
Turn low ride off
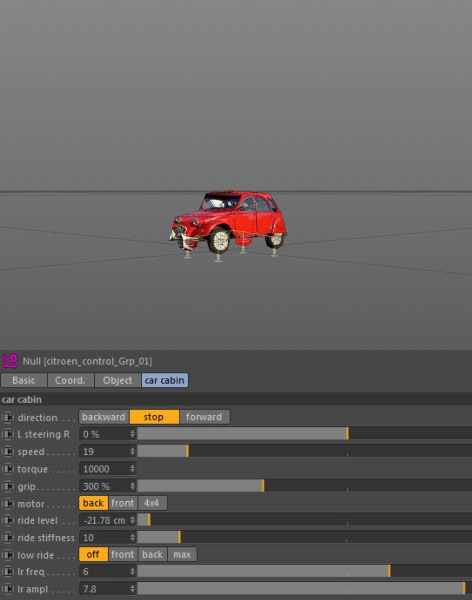click(93, 554)
